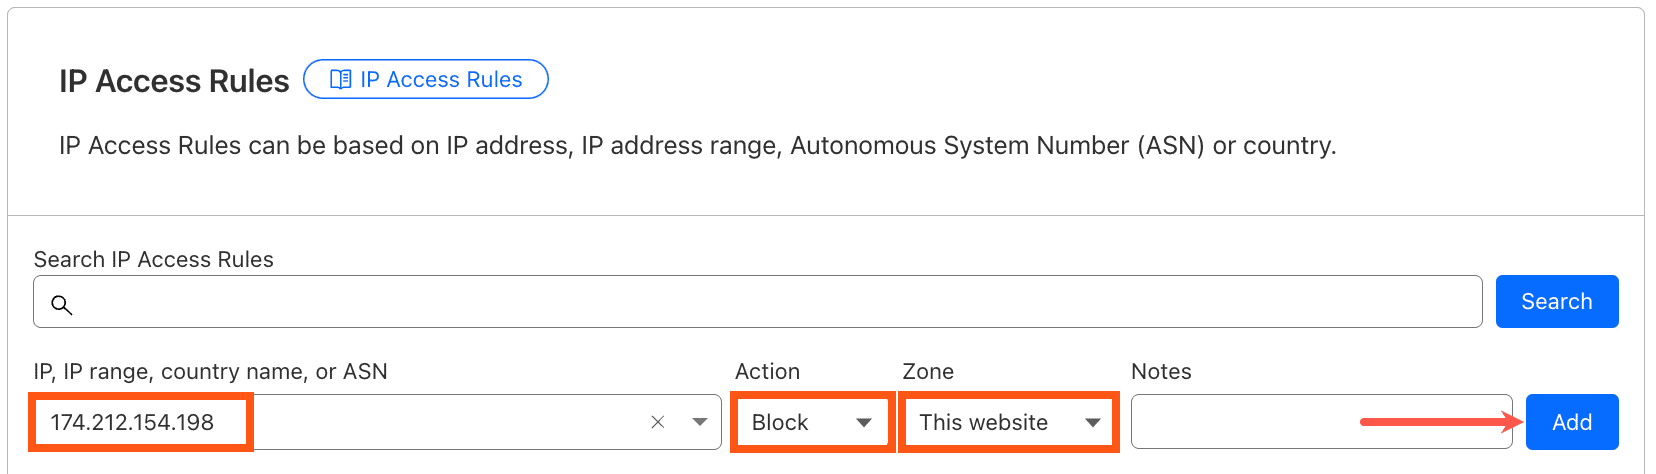Open the IP Access Rules documentation link
Image resolution: width=1656 pixels, height=474 pixels.
425,79
